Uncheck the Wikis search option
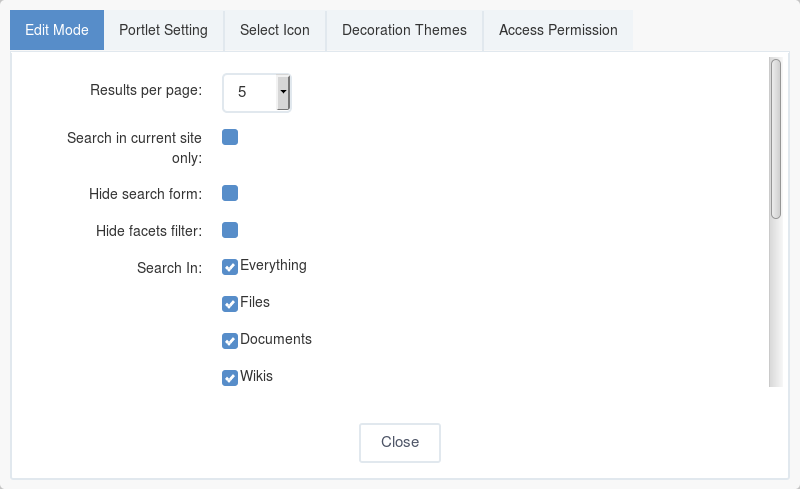Screen dimensions: 800x489 pyautogui.click(x=230, y=378)
